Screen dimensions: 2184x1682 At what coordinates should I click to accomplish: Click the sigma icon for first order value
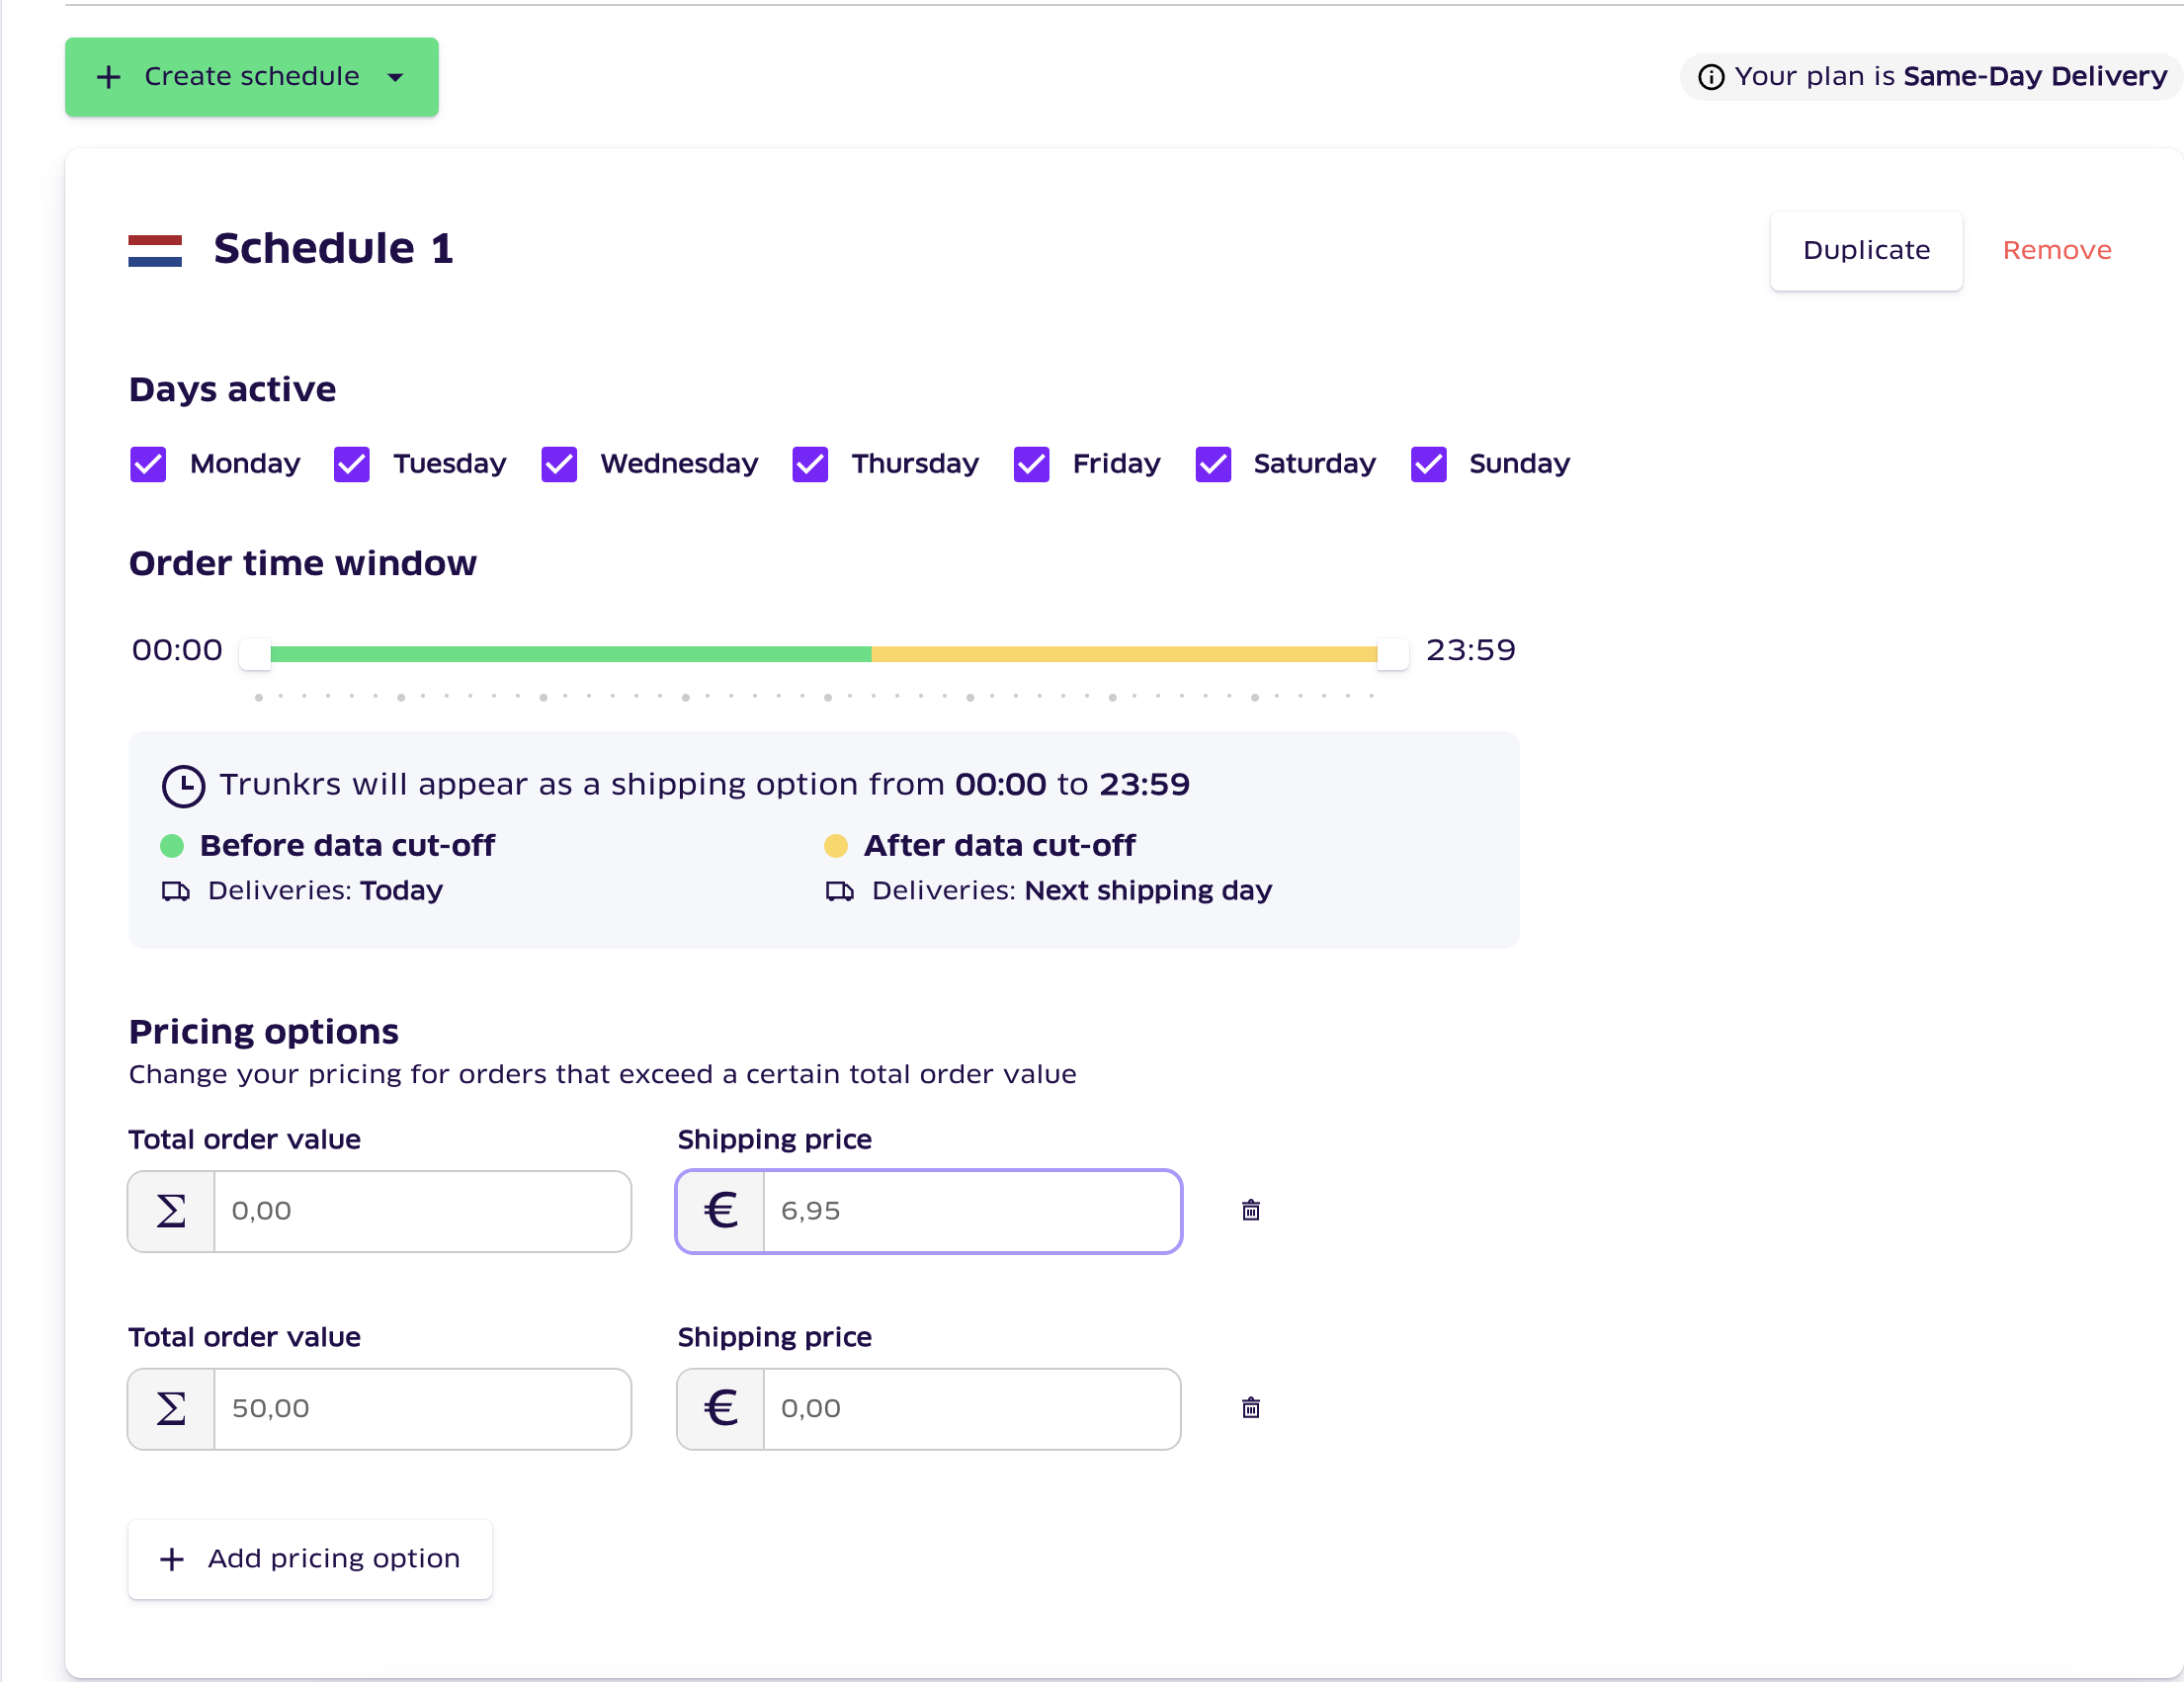170,1211
